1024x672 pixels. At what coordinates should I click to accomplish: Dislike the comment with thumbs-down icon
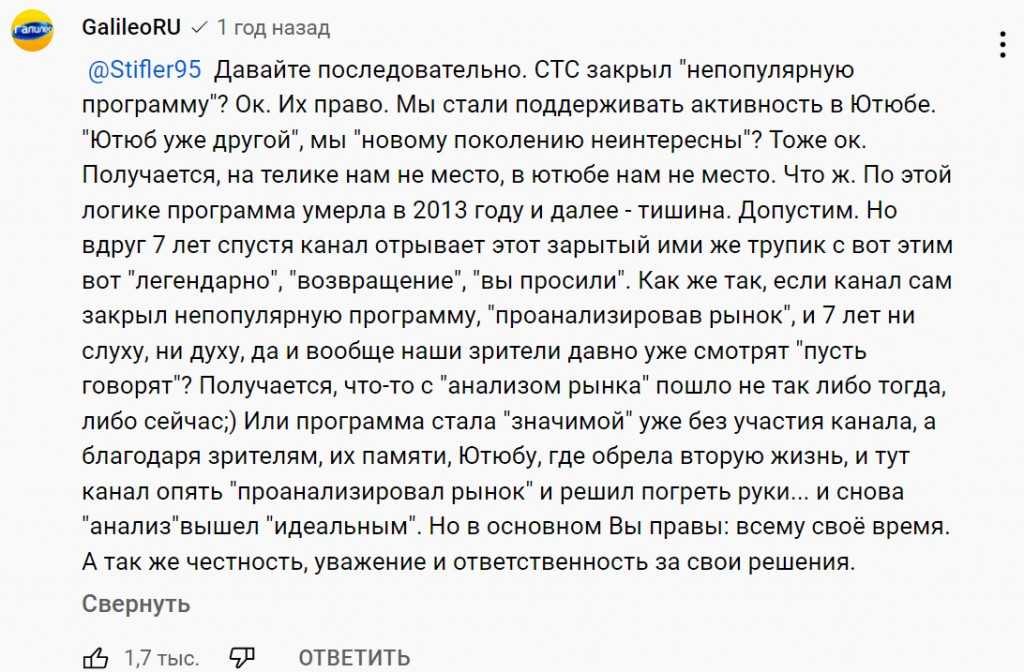tap(242, 657)
